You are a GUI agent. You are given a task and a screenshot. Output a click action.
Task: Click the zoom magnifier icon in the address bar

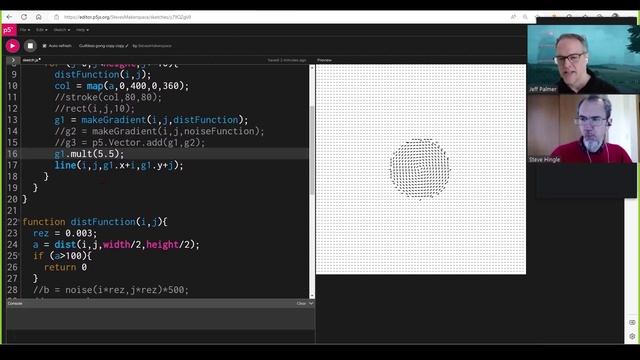click(x=525, y=17)
